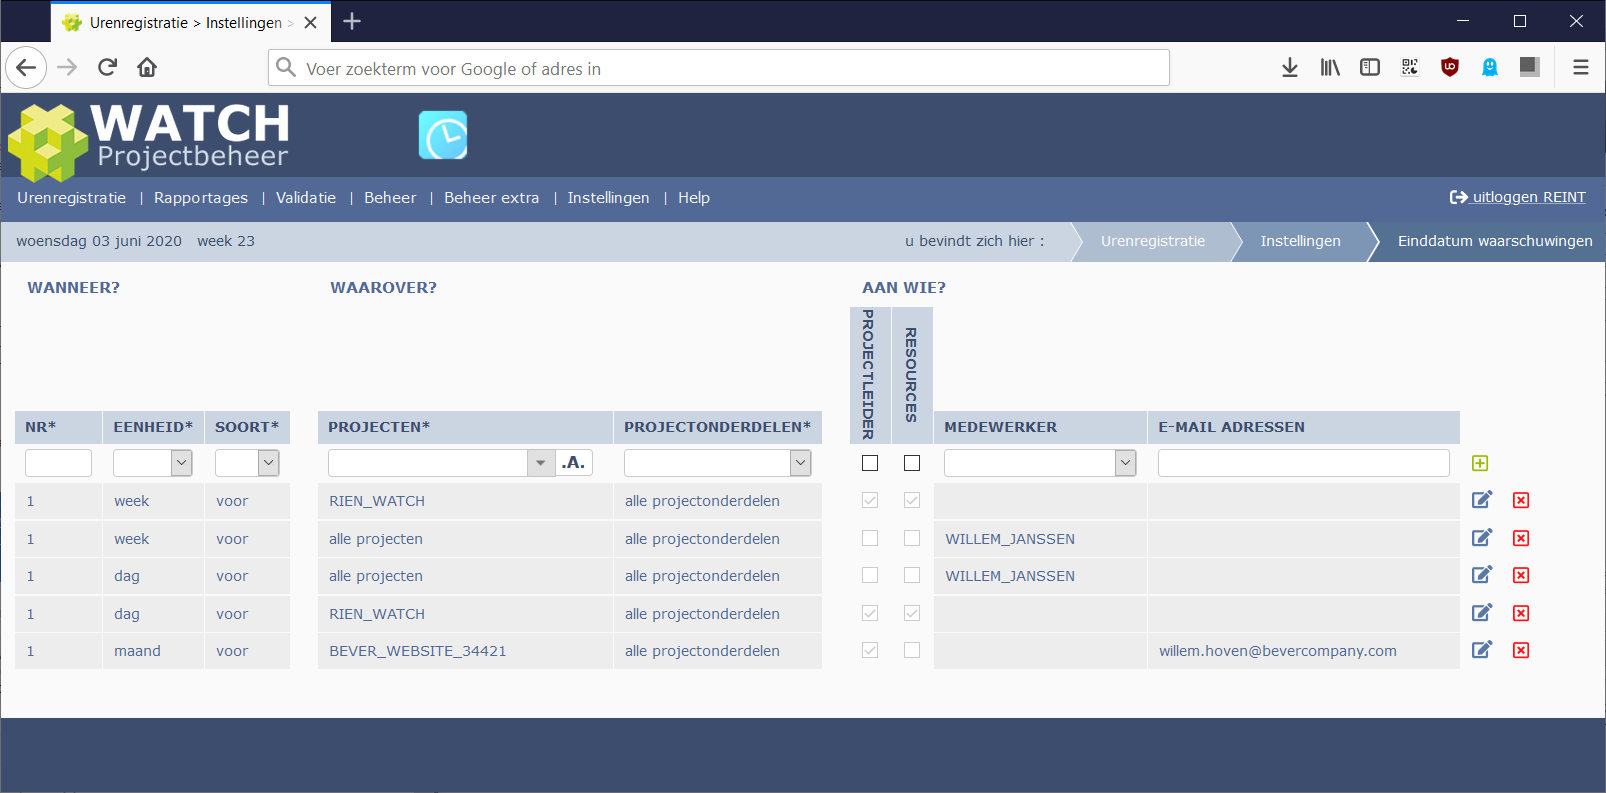Viewport: 1606px width, 793px height.
Task: Click the .A. button next to projecten
Action: click(574, 462)
